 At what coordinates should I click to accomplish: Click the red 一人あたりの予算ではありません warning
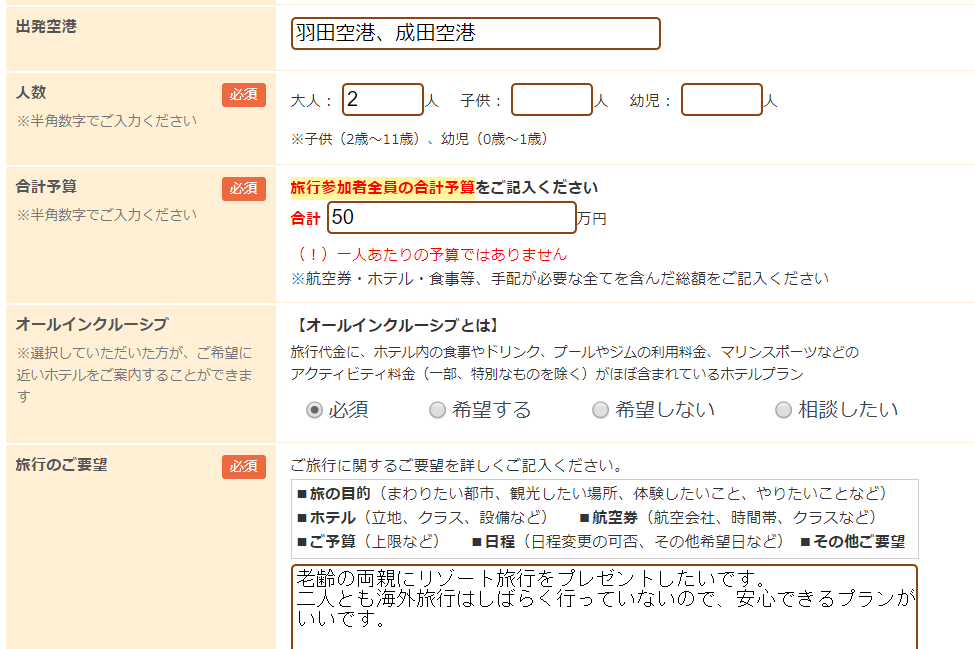coord(432,254)
